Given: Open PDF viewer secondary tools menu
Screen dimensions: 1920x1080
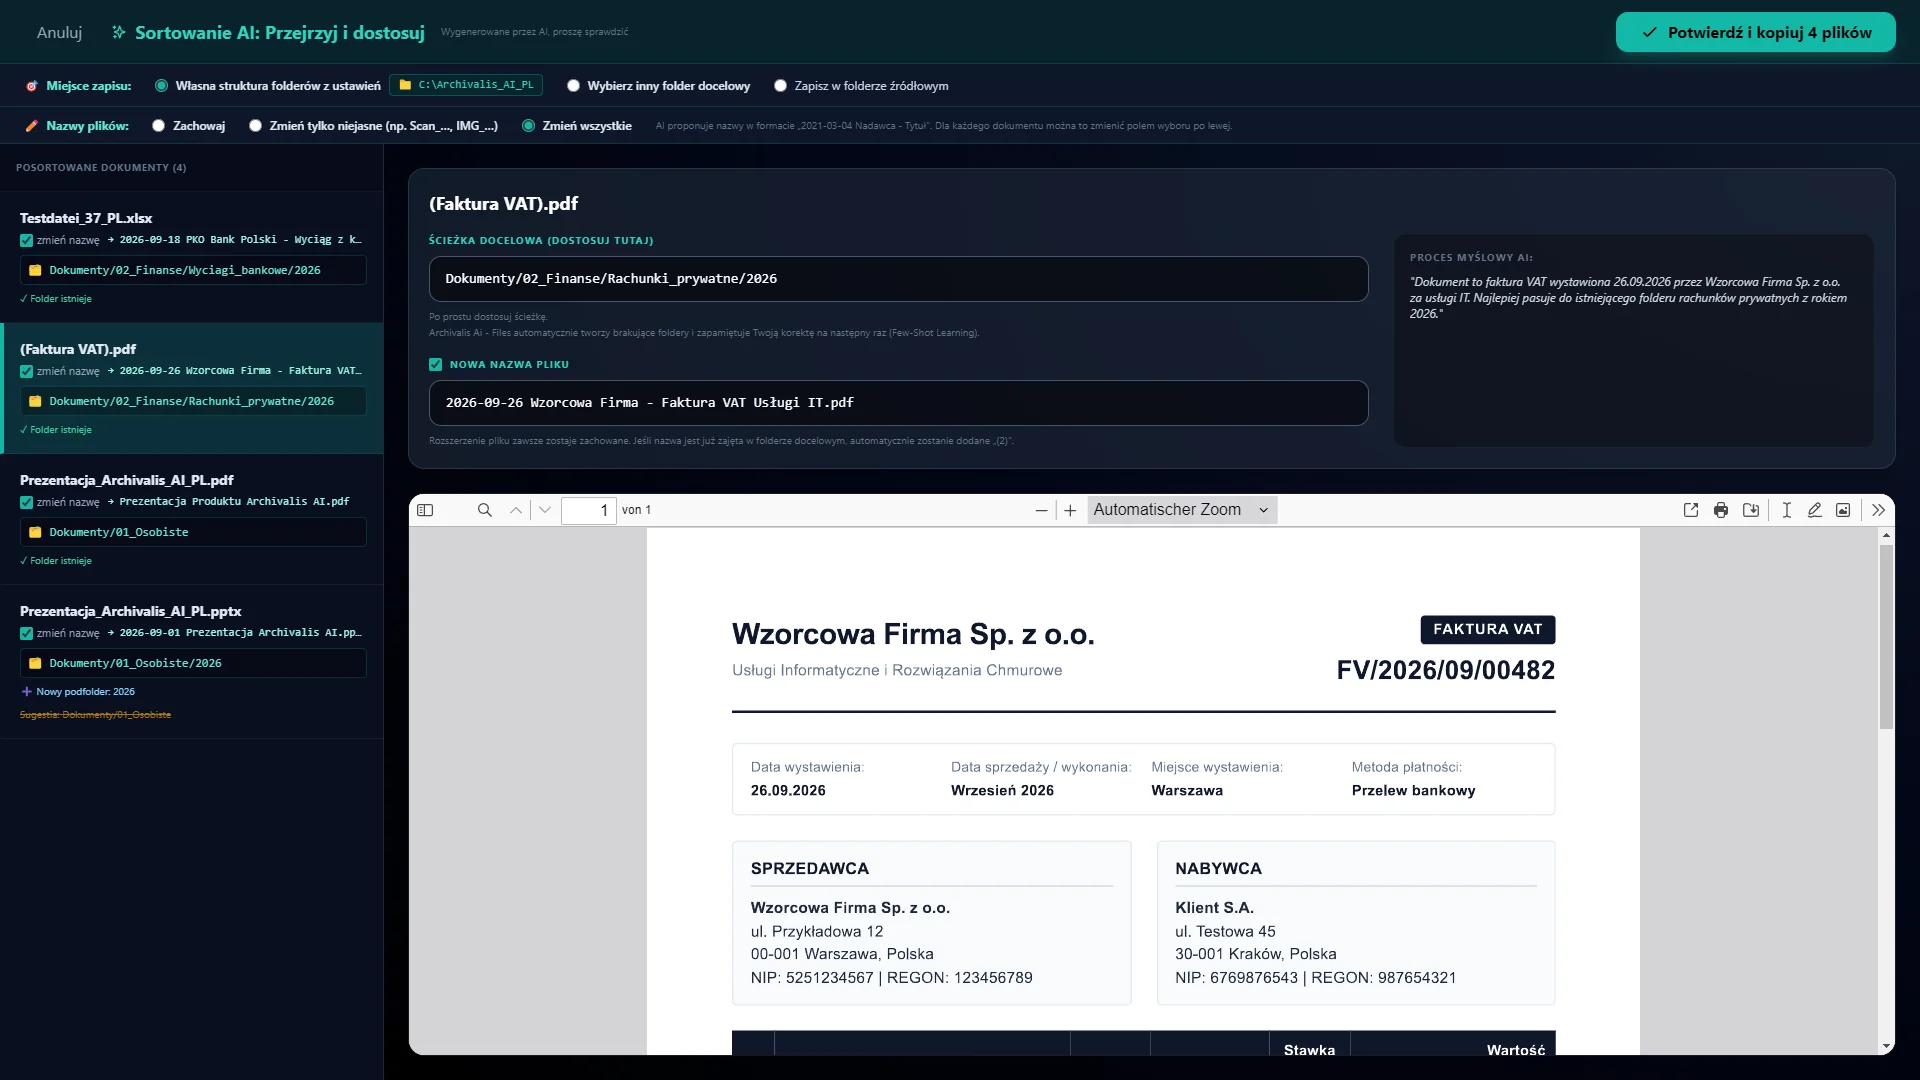Looking at the screenshot, I should (x=1878, y=510).
